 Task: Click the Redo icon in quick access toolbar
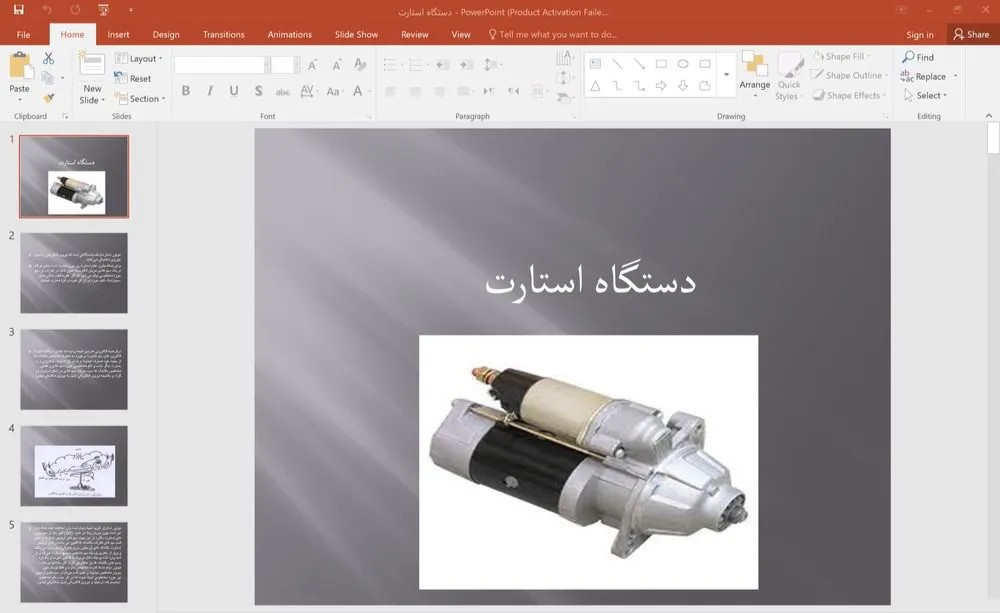pos(75,10)
